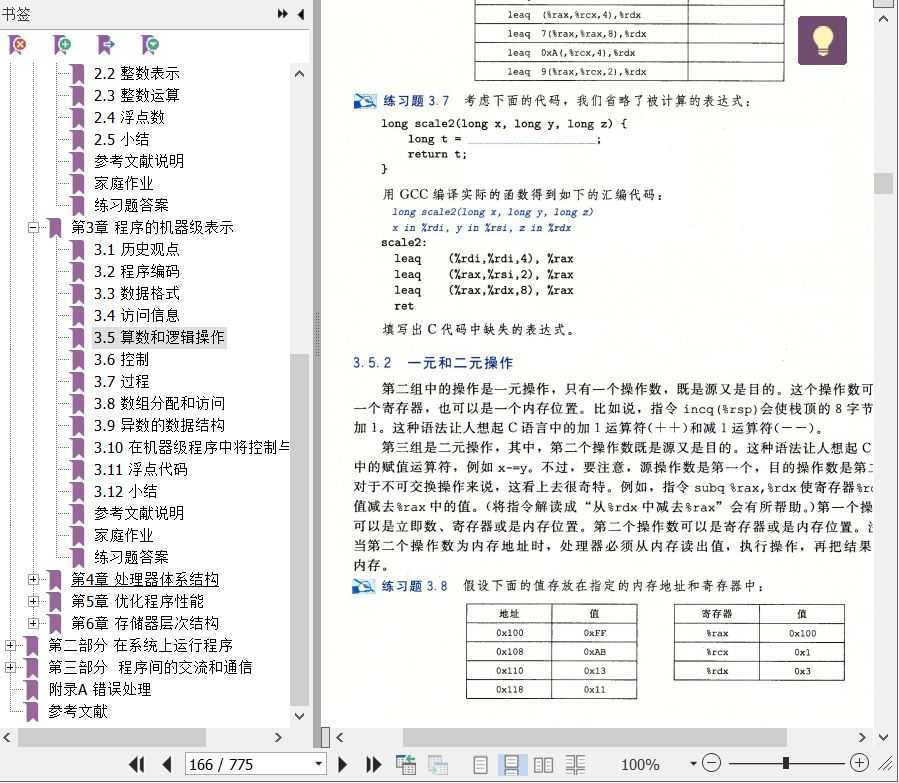Open bookmark 3.12 小结
The height and width of the screenshot is (783, 899).
pos(125,491)
